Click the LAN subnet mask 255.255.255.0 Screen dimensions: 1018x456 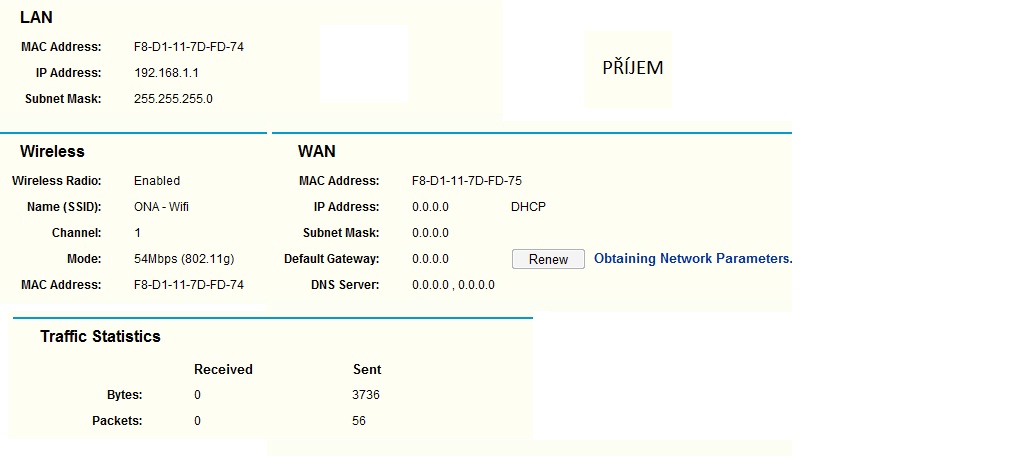pyautogui.click(x=173, y=99)
